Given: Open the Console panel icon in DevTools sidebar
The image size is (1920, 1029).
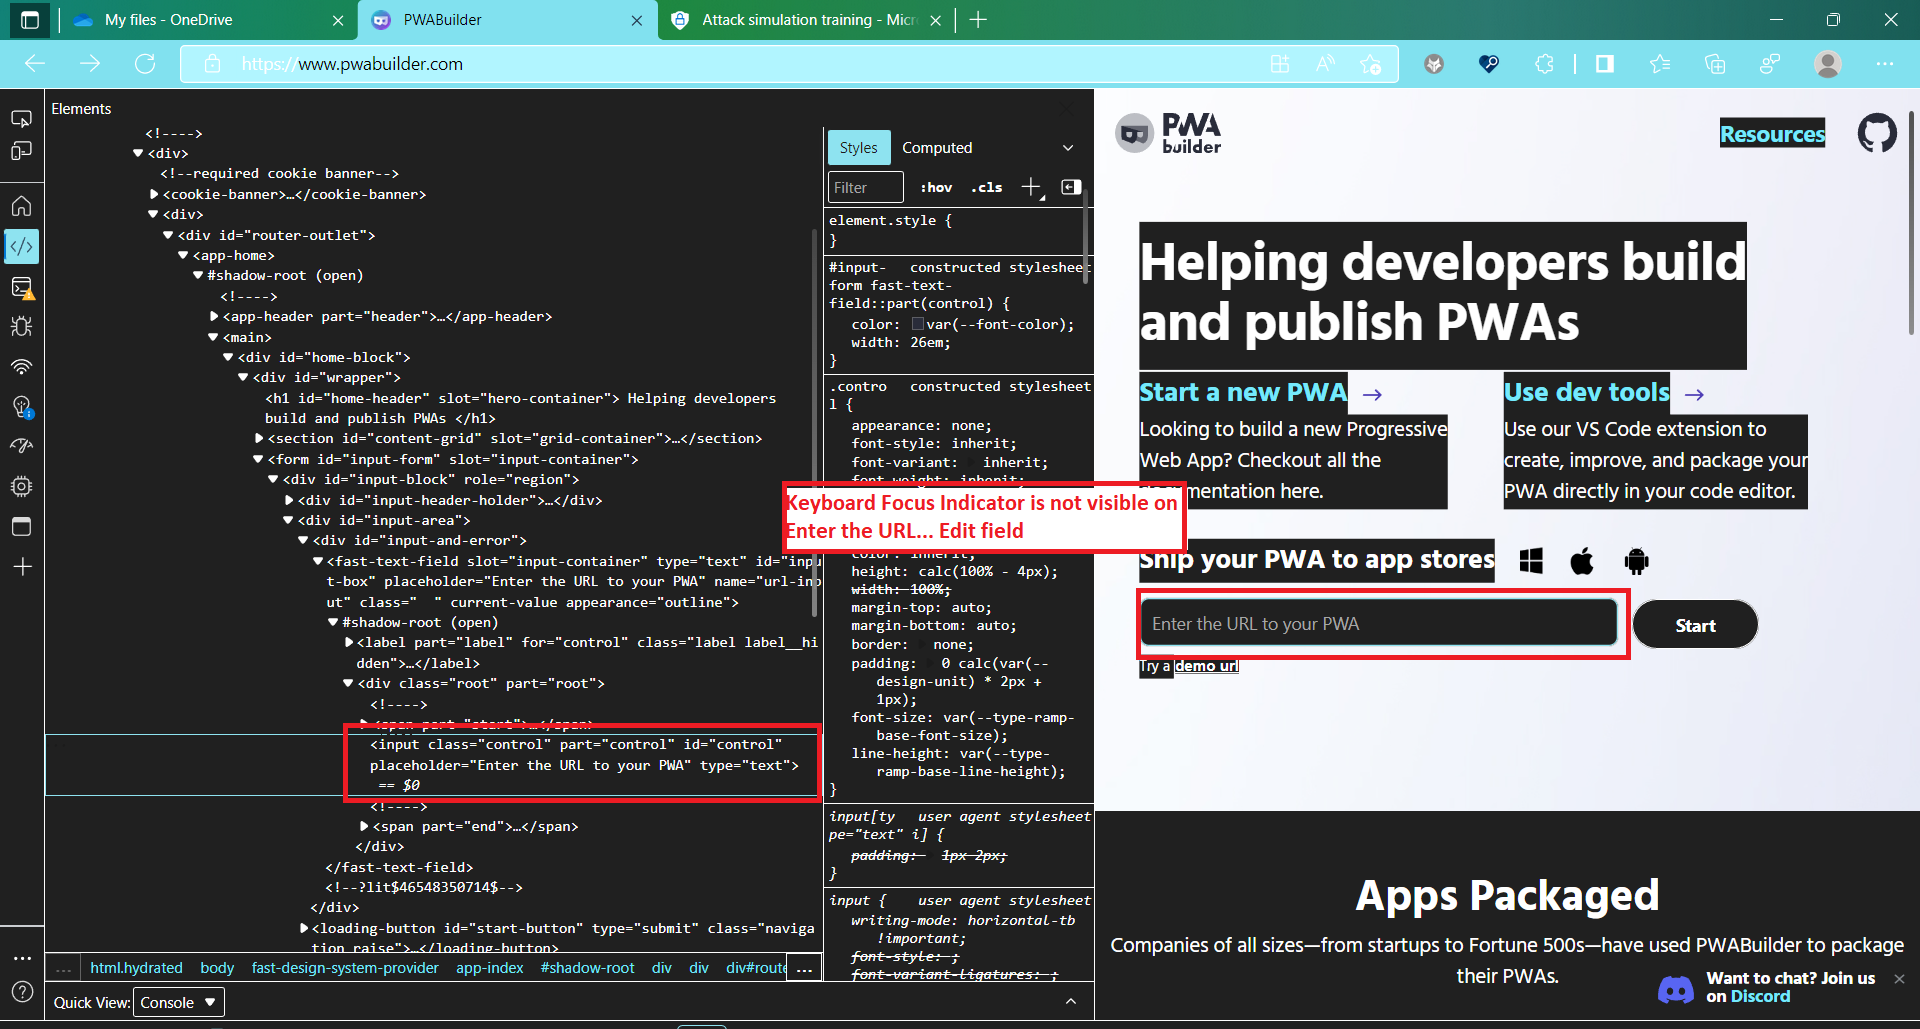Looking at the screenshot, I should pos(22,288).
